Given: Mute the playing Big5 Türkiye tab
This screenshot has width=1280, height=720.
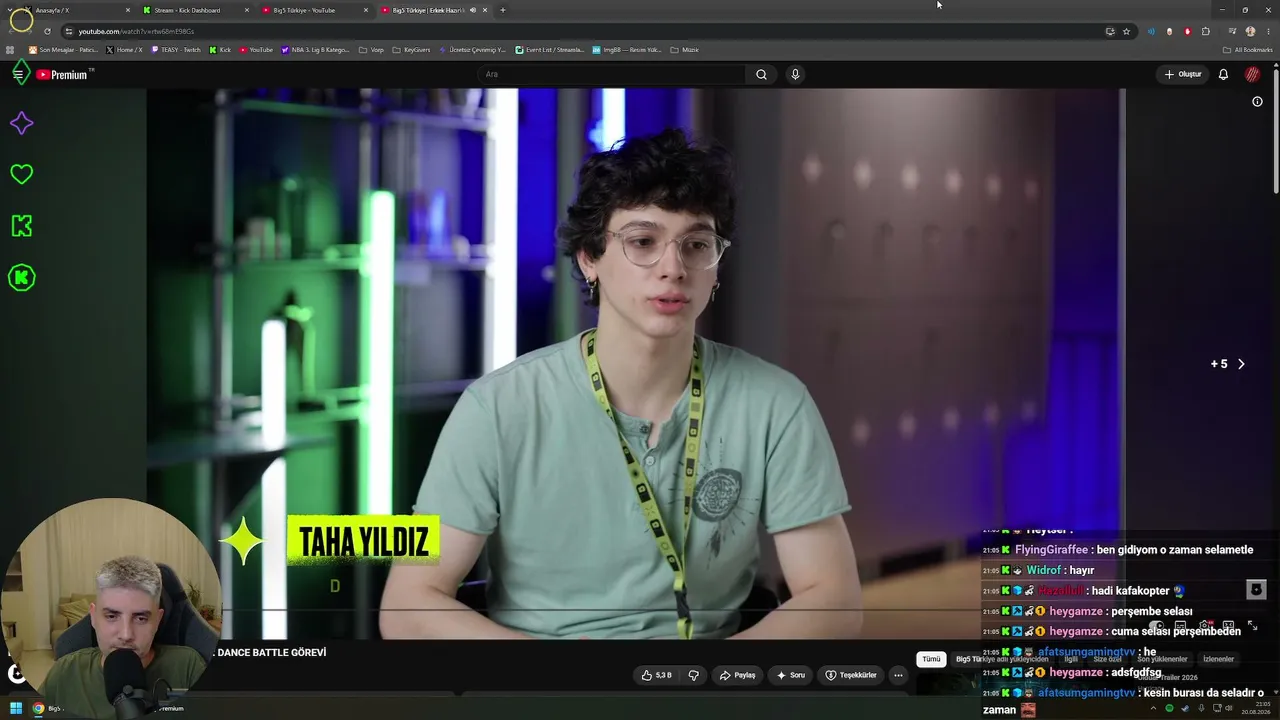Looking at the screenshot, I should (473, 10).
